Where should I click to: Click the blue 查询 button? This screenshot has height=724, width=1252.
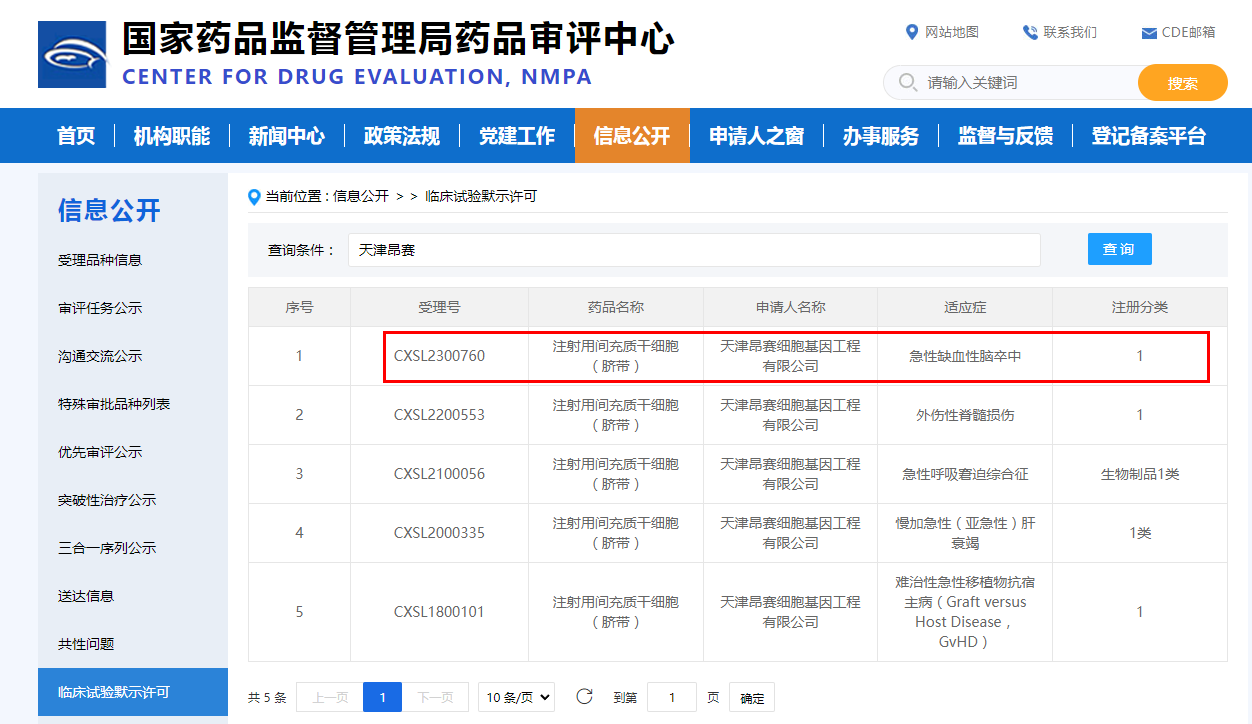coord(1119,249)
